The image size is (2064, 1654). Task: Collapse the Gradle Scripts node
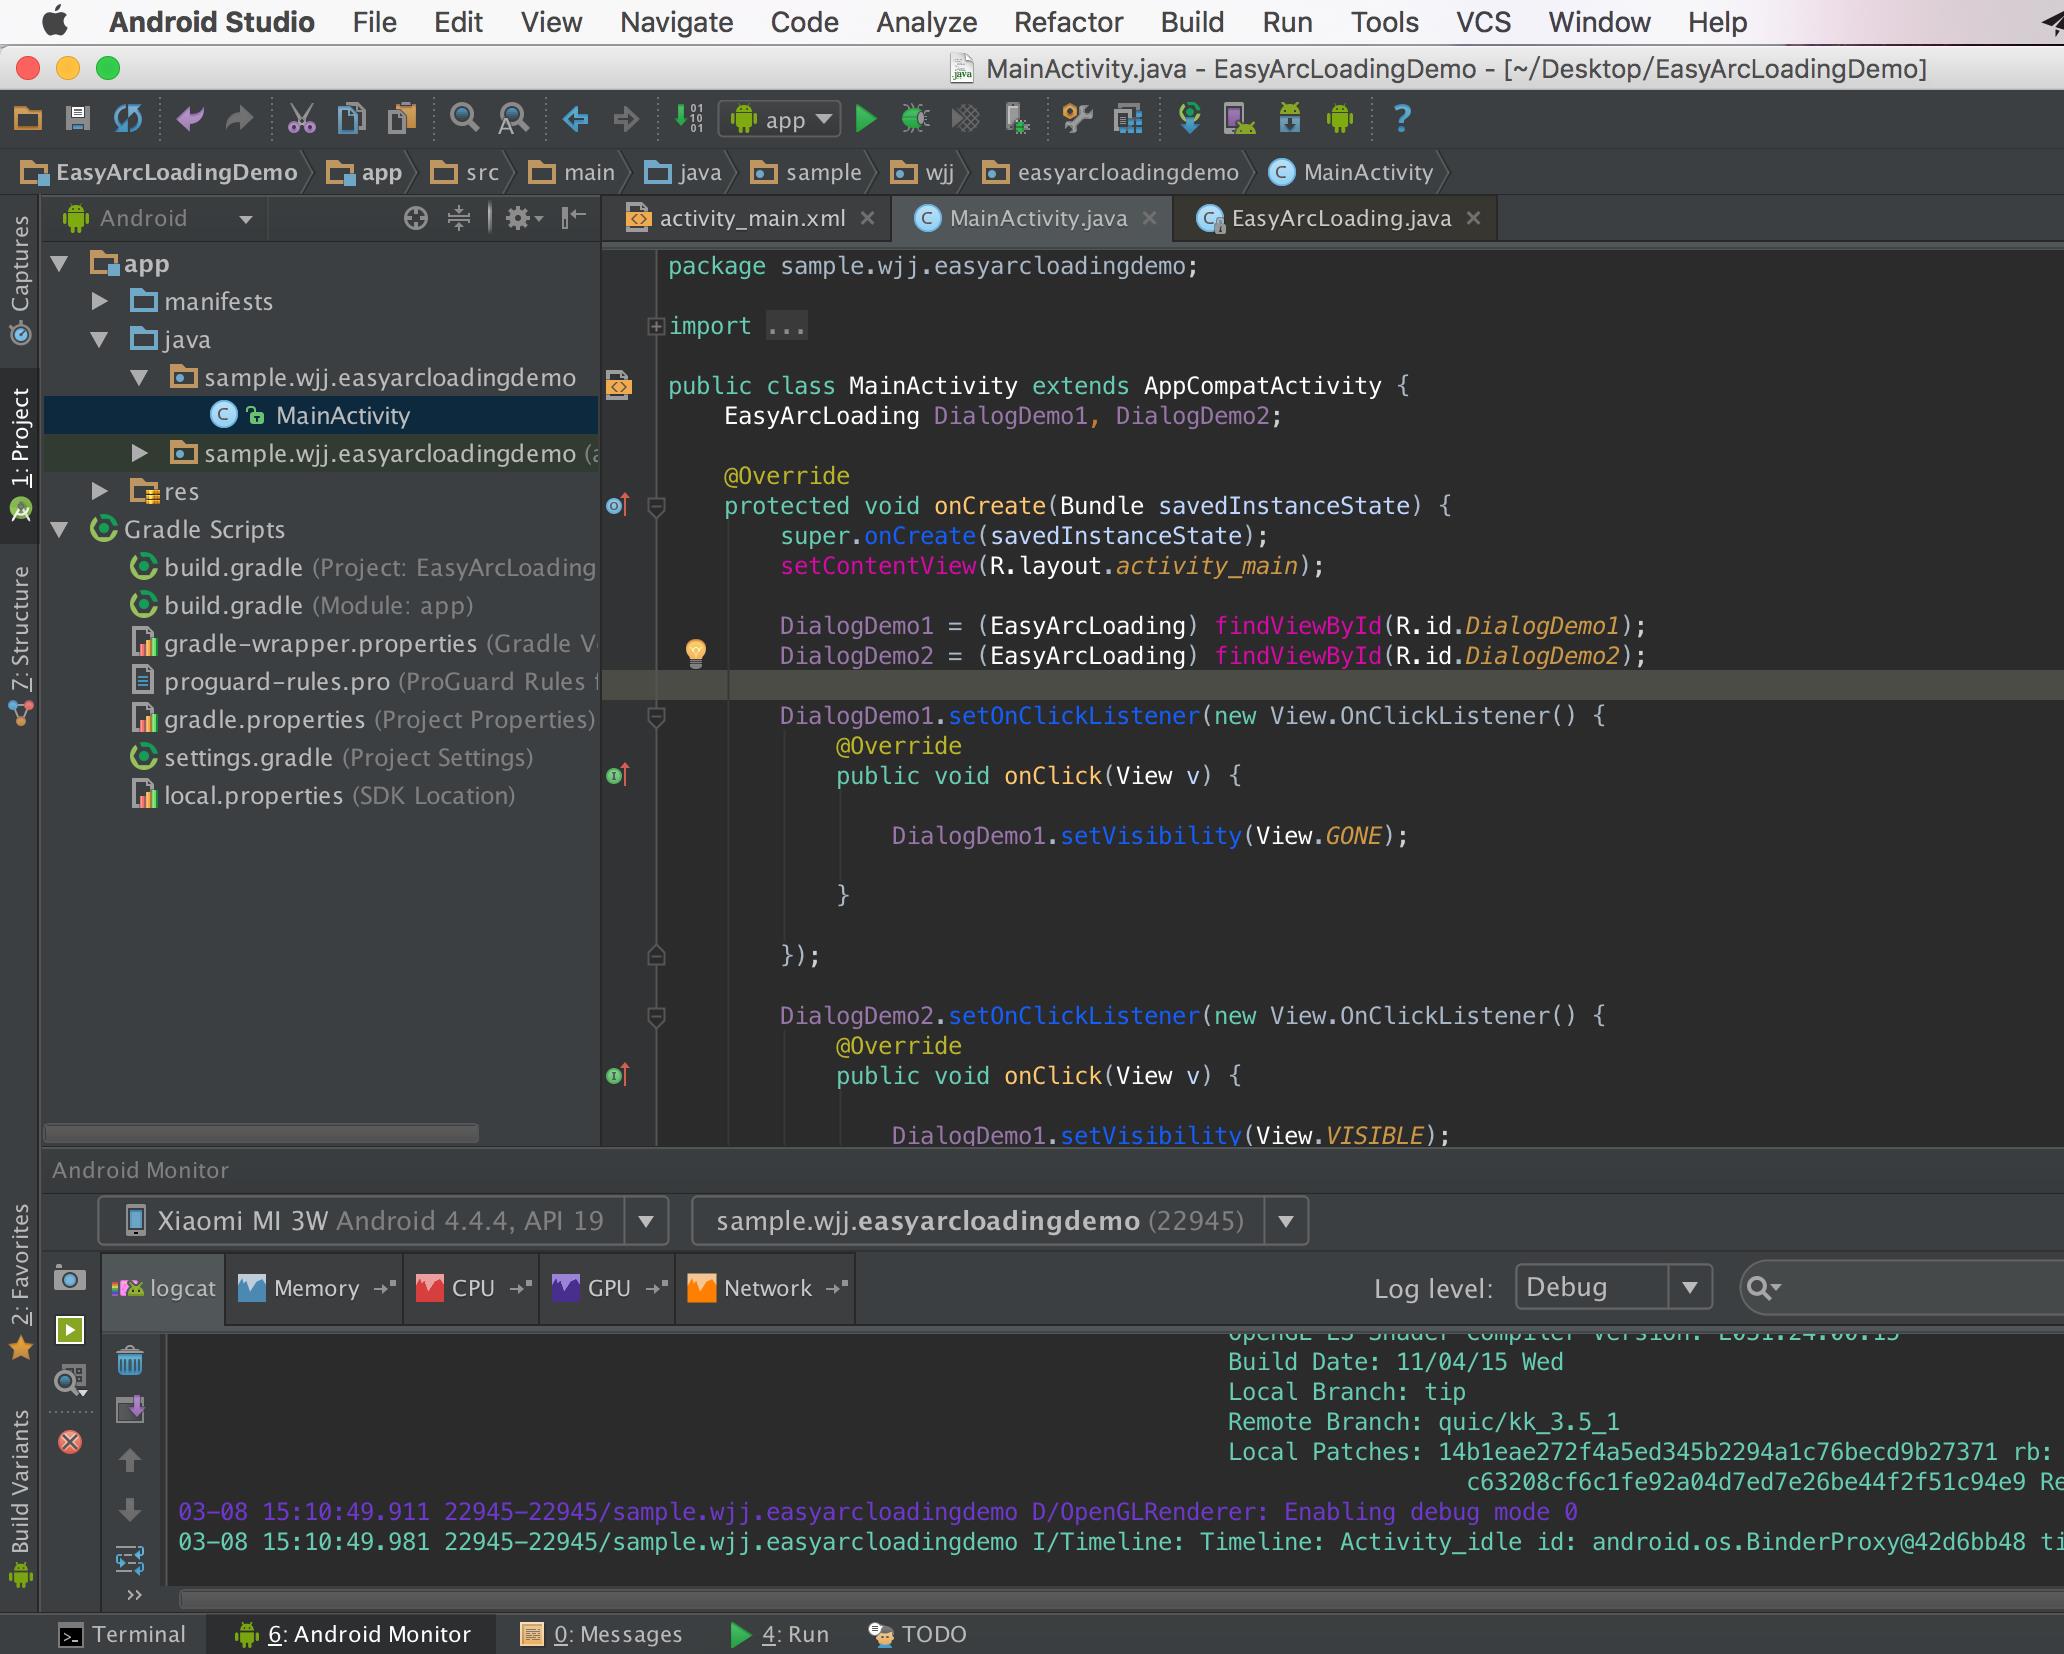60,529
